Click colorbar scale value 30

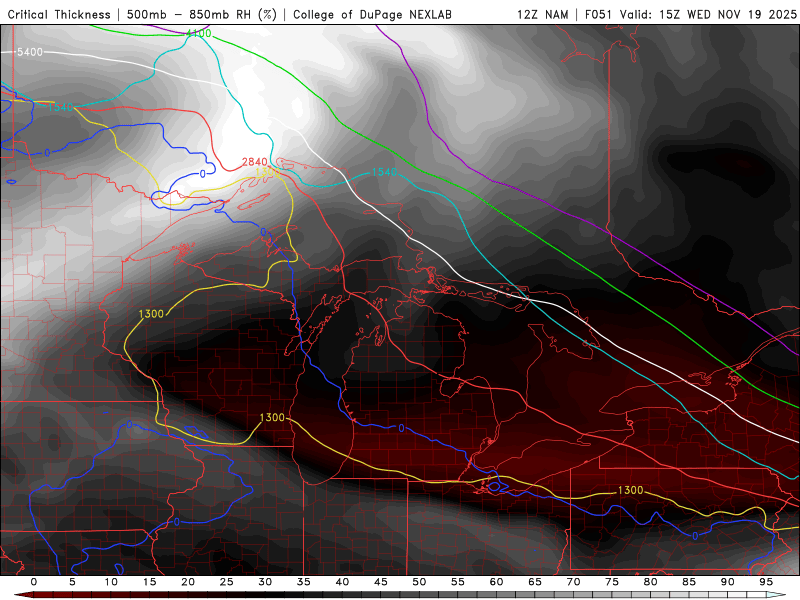[x=265, y=582]
